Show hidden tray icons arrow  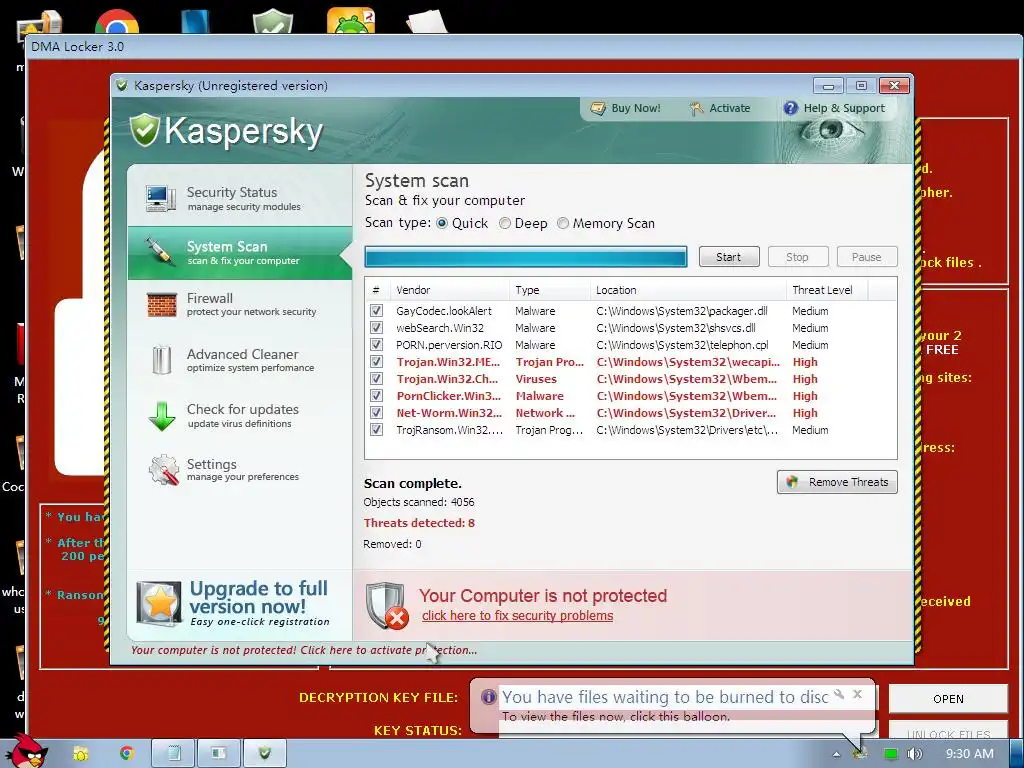[x=837, y=754]
